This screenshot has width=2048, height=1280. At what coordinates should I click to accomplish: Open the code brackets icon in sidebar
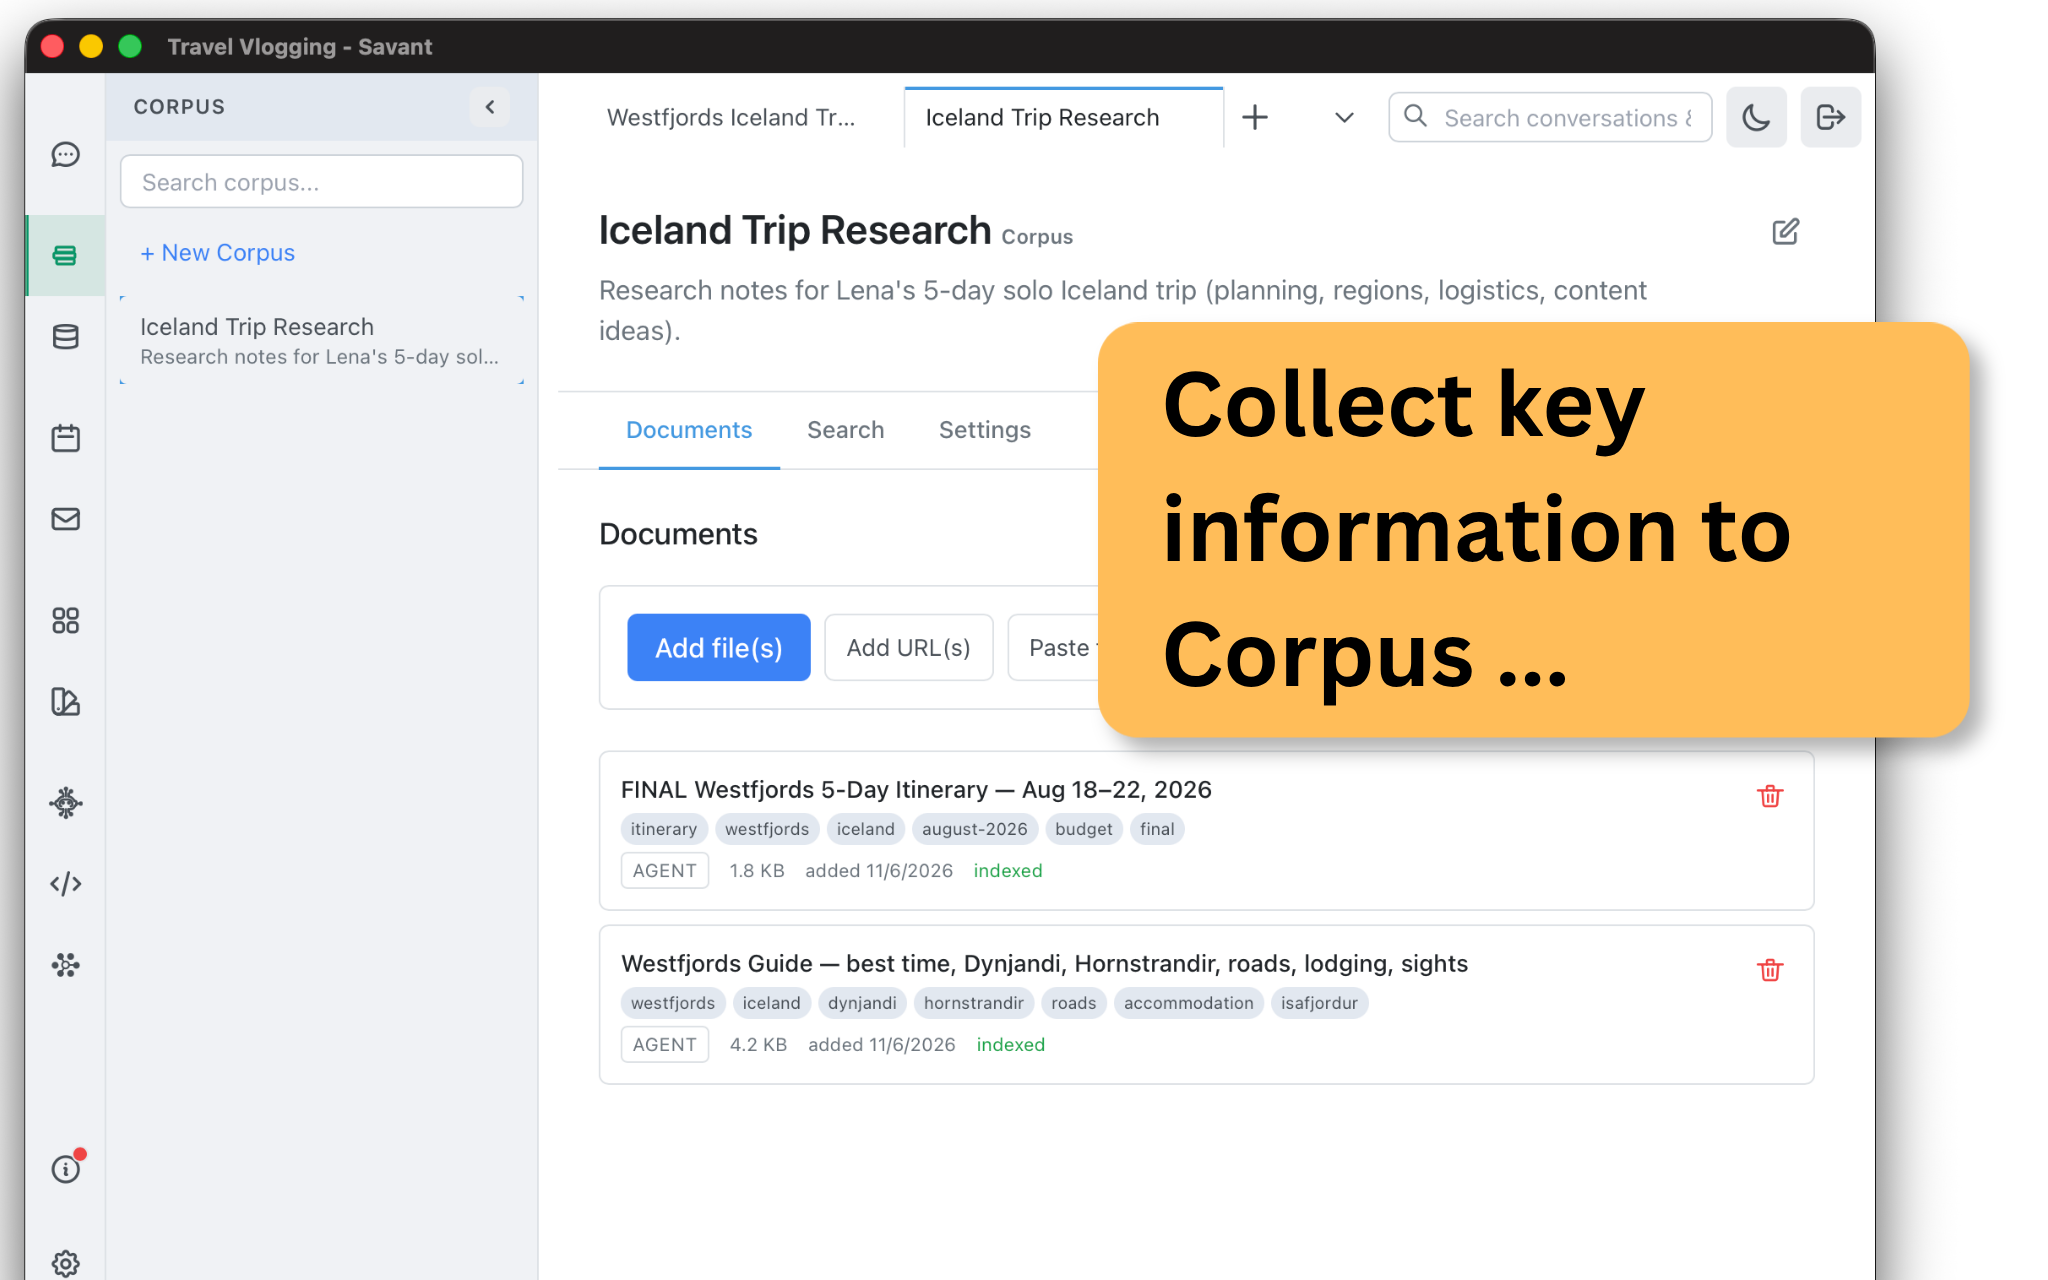tap(66, 883)
